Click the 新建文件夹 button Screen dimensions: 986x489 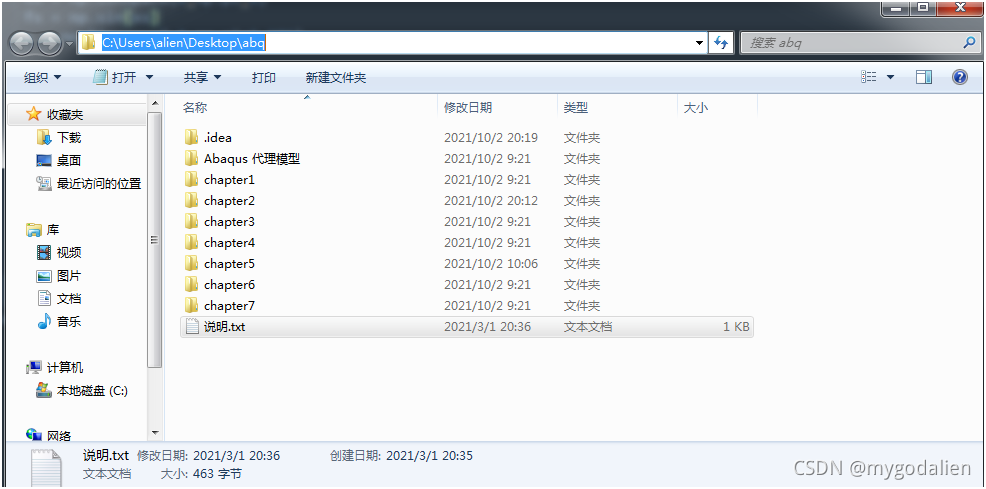point(336,77)
